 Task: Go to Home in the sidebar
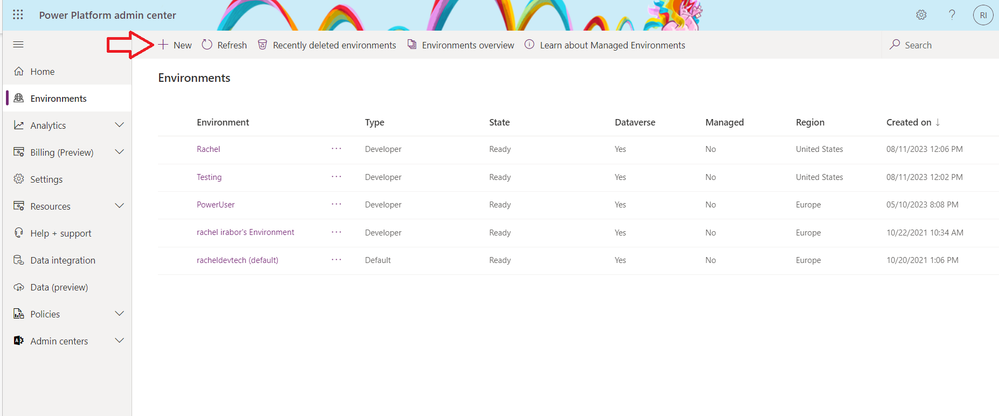click(x=67, y=72)
